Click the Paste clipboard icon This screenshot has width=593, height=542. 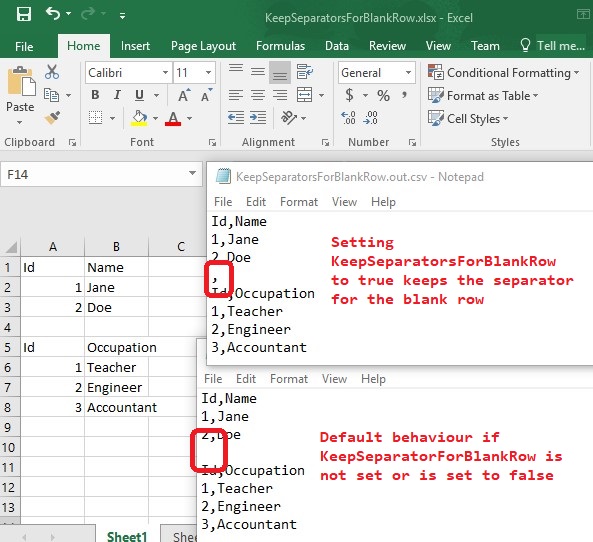click(21, 81)
